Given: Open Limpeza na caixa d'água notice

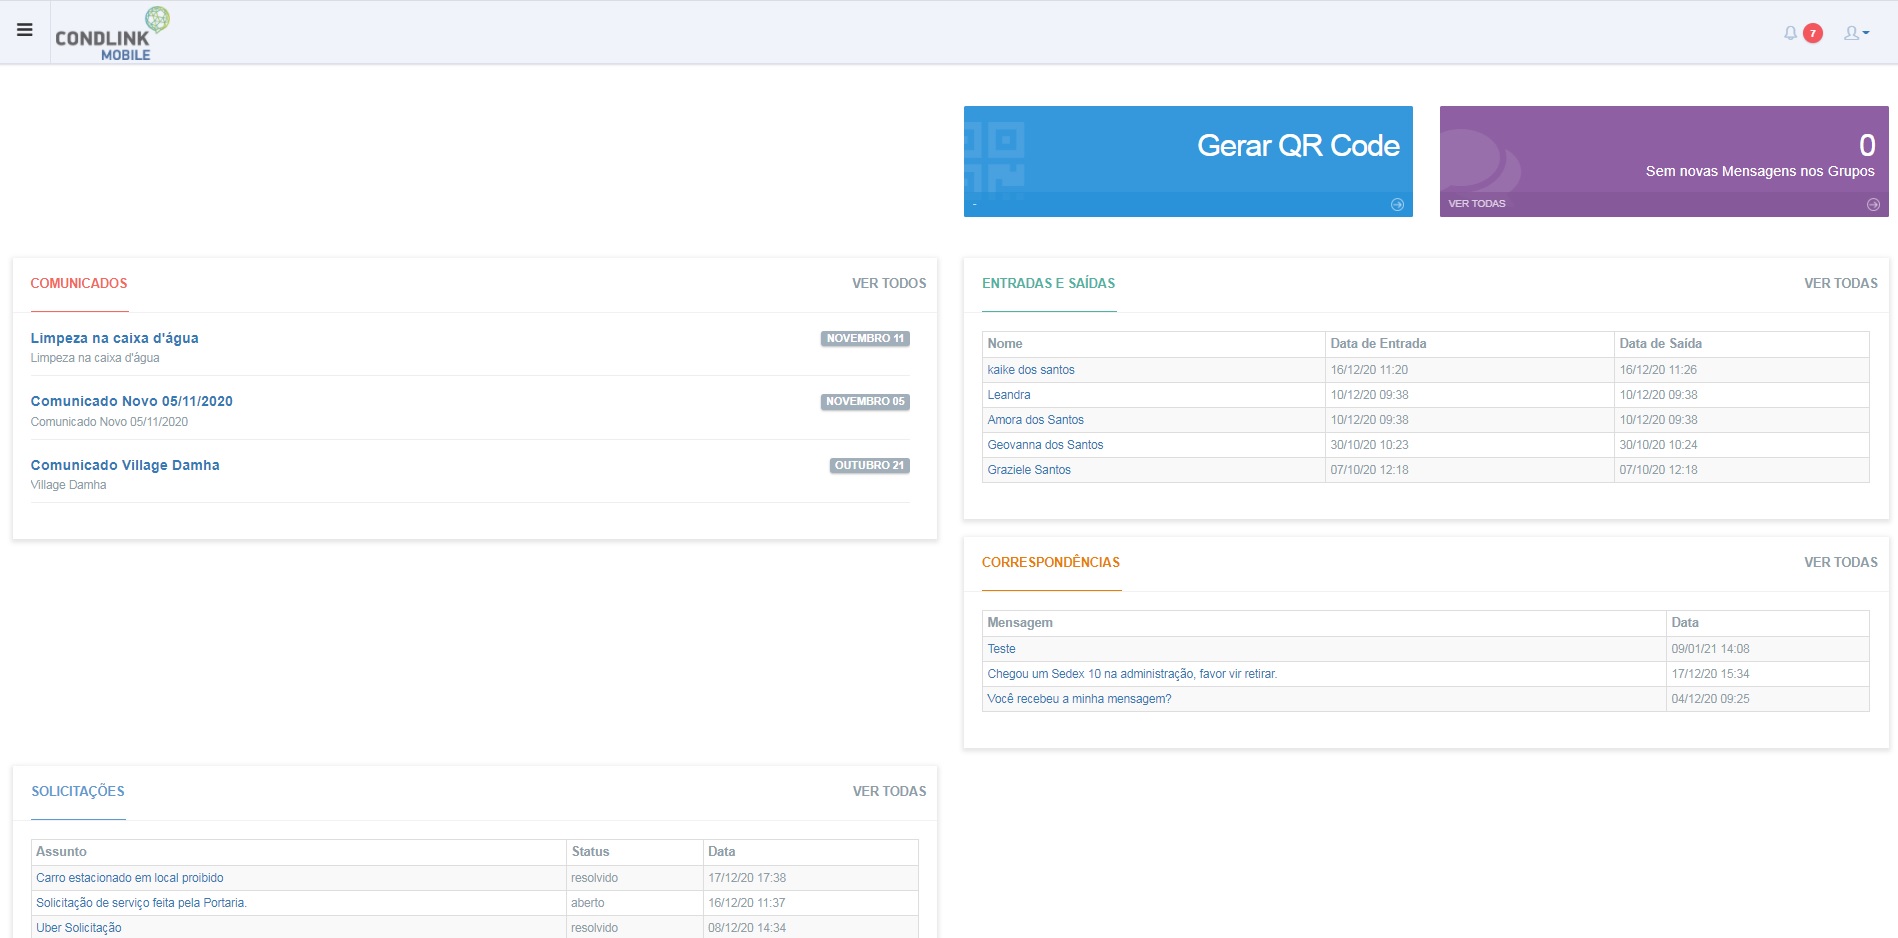Looking at the screenshot, I should pos(115,338).
